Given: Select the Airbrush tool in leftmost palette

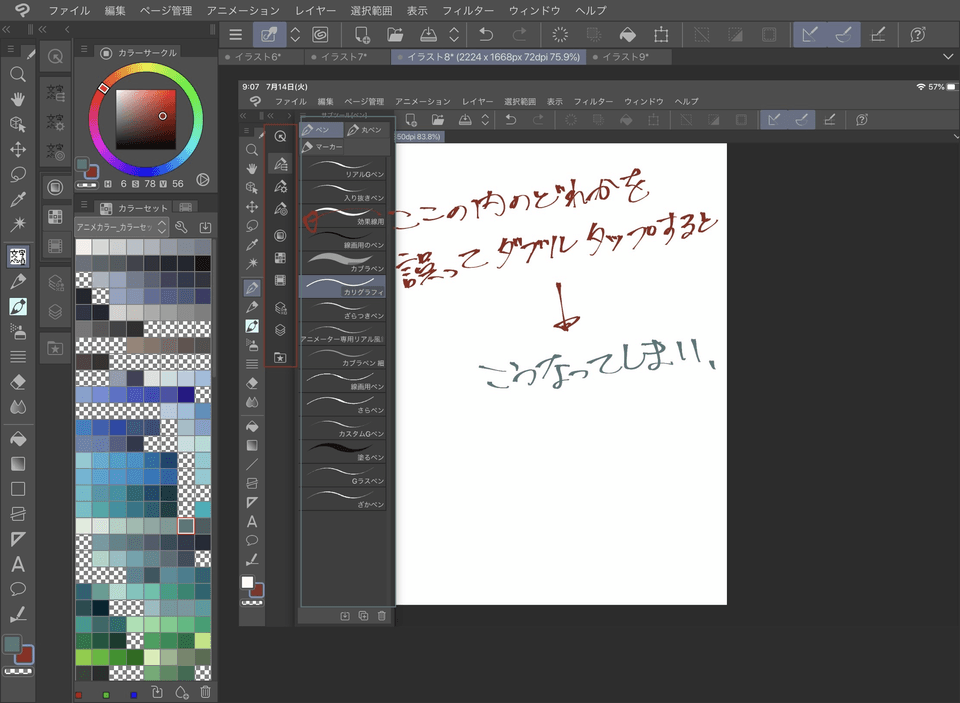Looking at the screenshot, I should 18,332.
